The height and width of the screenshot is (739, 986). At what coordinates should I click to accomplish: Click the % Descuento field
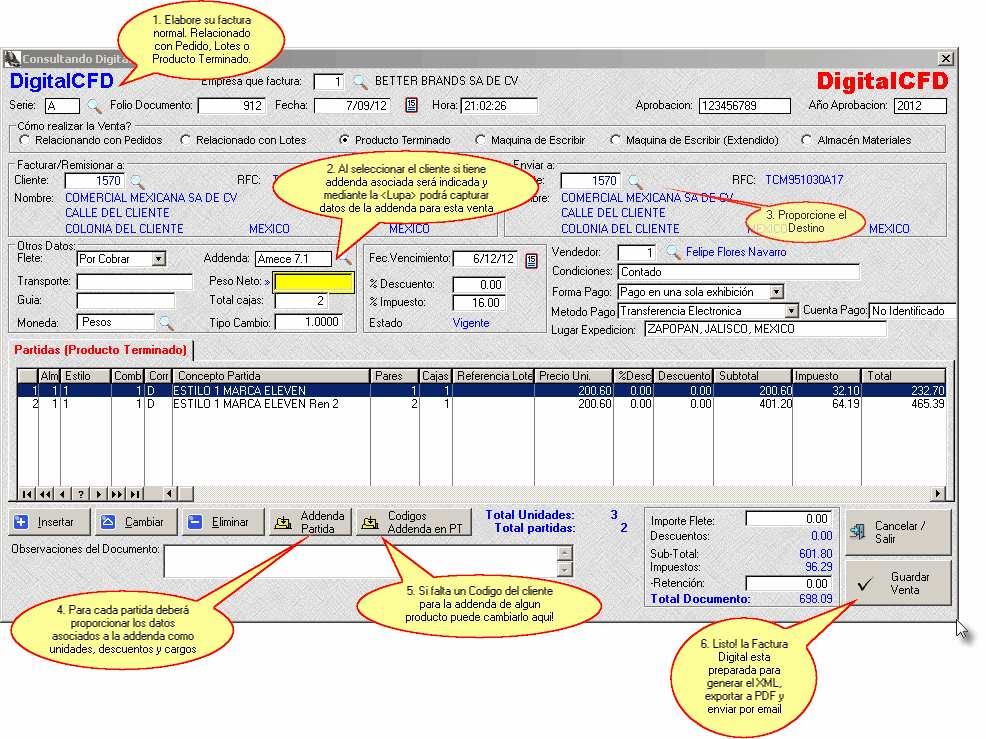[x=479, y=285]
